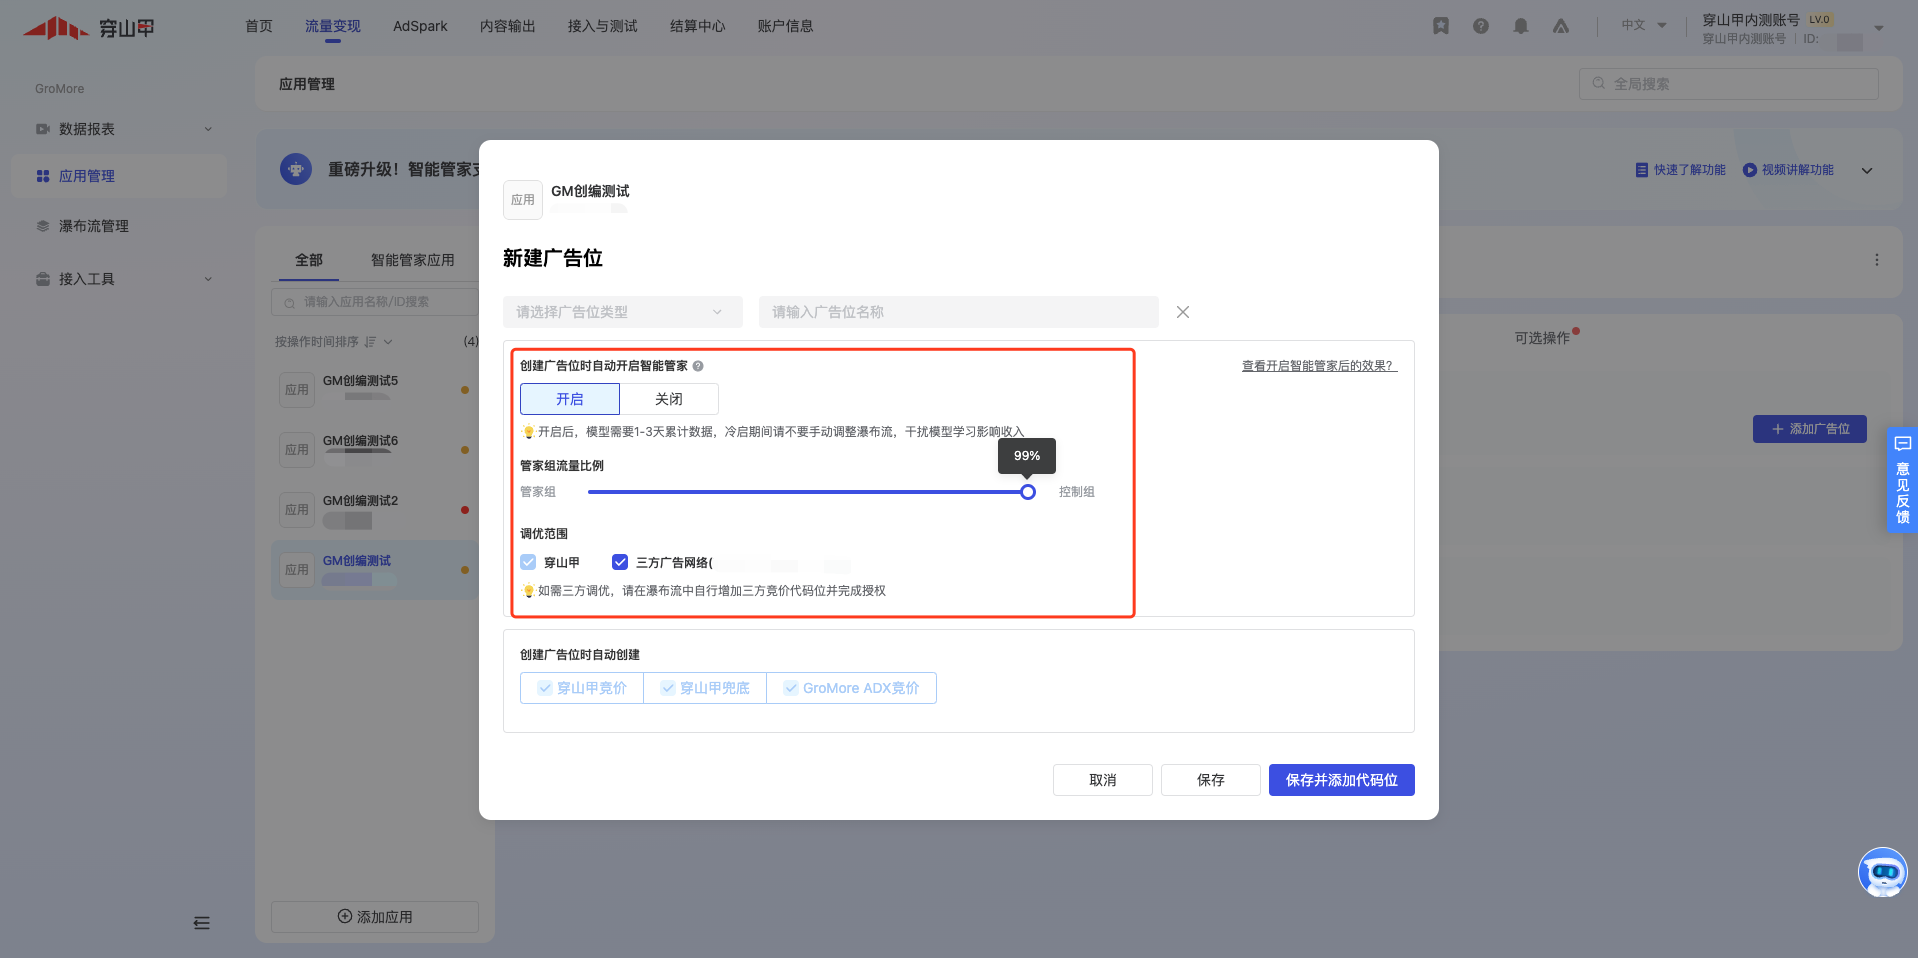Screen dimensions: 1918x958
Task: Open the 接入与测试 nav tab
Action: pyautogui.click(x=603, y=26)
